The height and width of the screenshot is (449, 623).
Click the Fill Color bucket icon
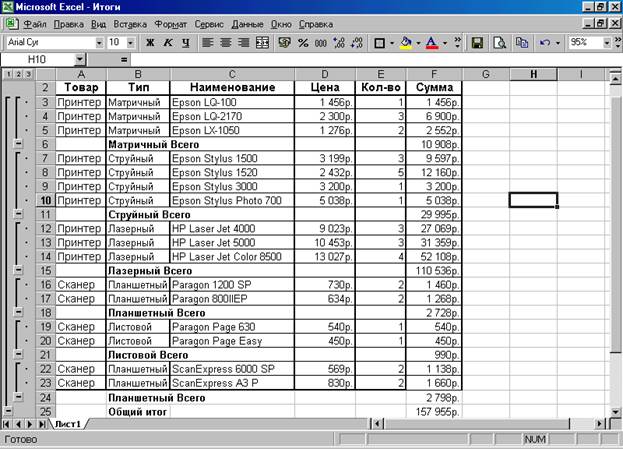[406, 43]
